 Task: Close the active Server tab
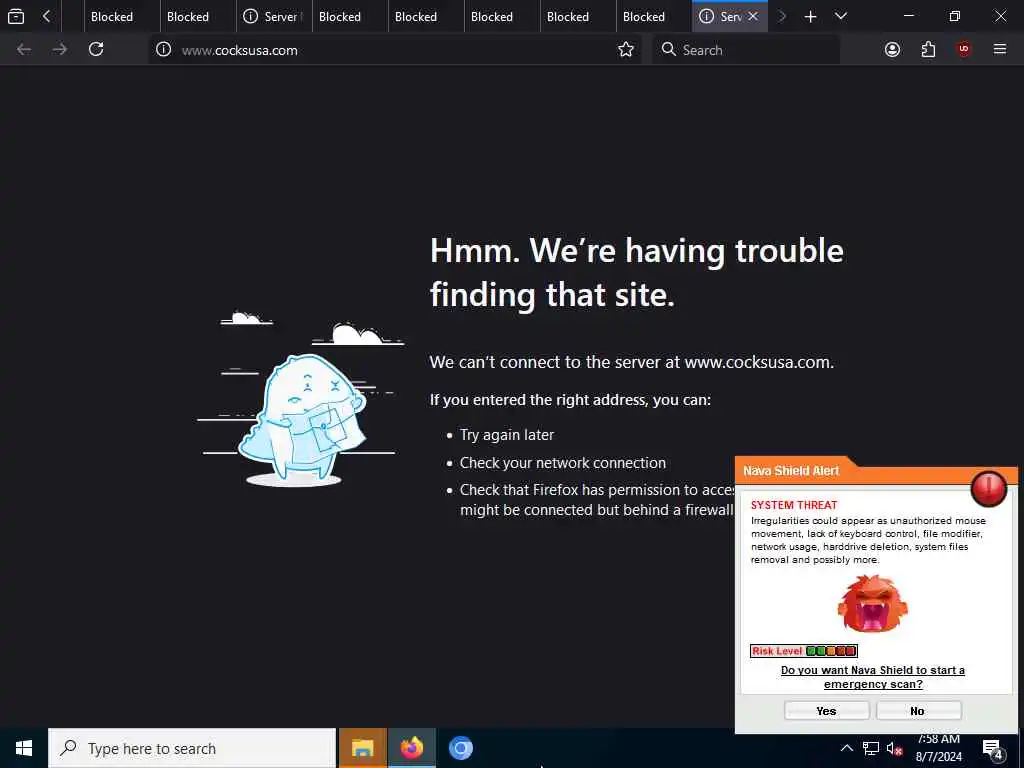[x=753, y=16]
